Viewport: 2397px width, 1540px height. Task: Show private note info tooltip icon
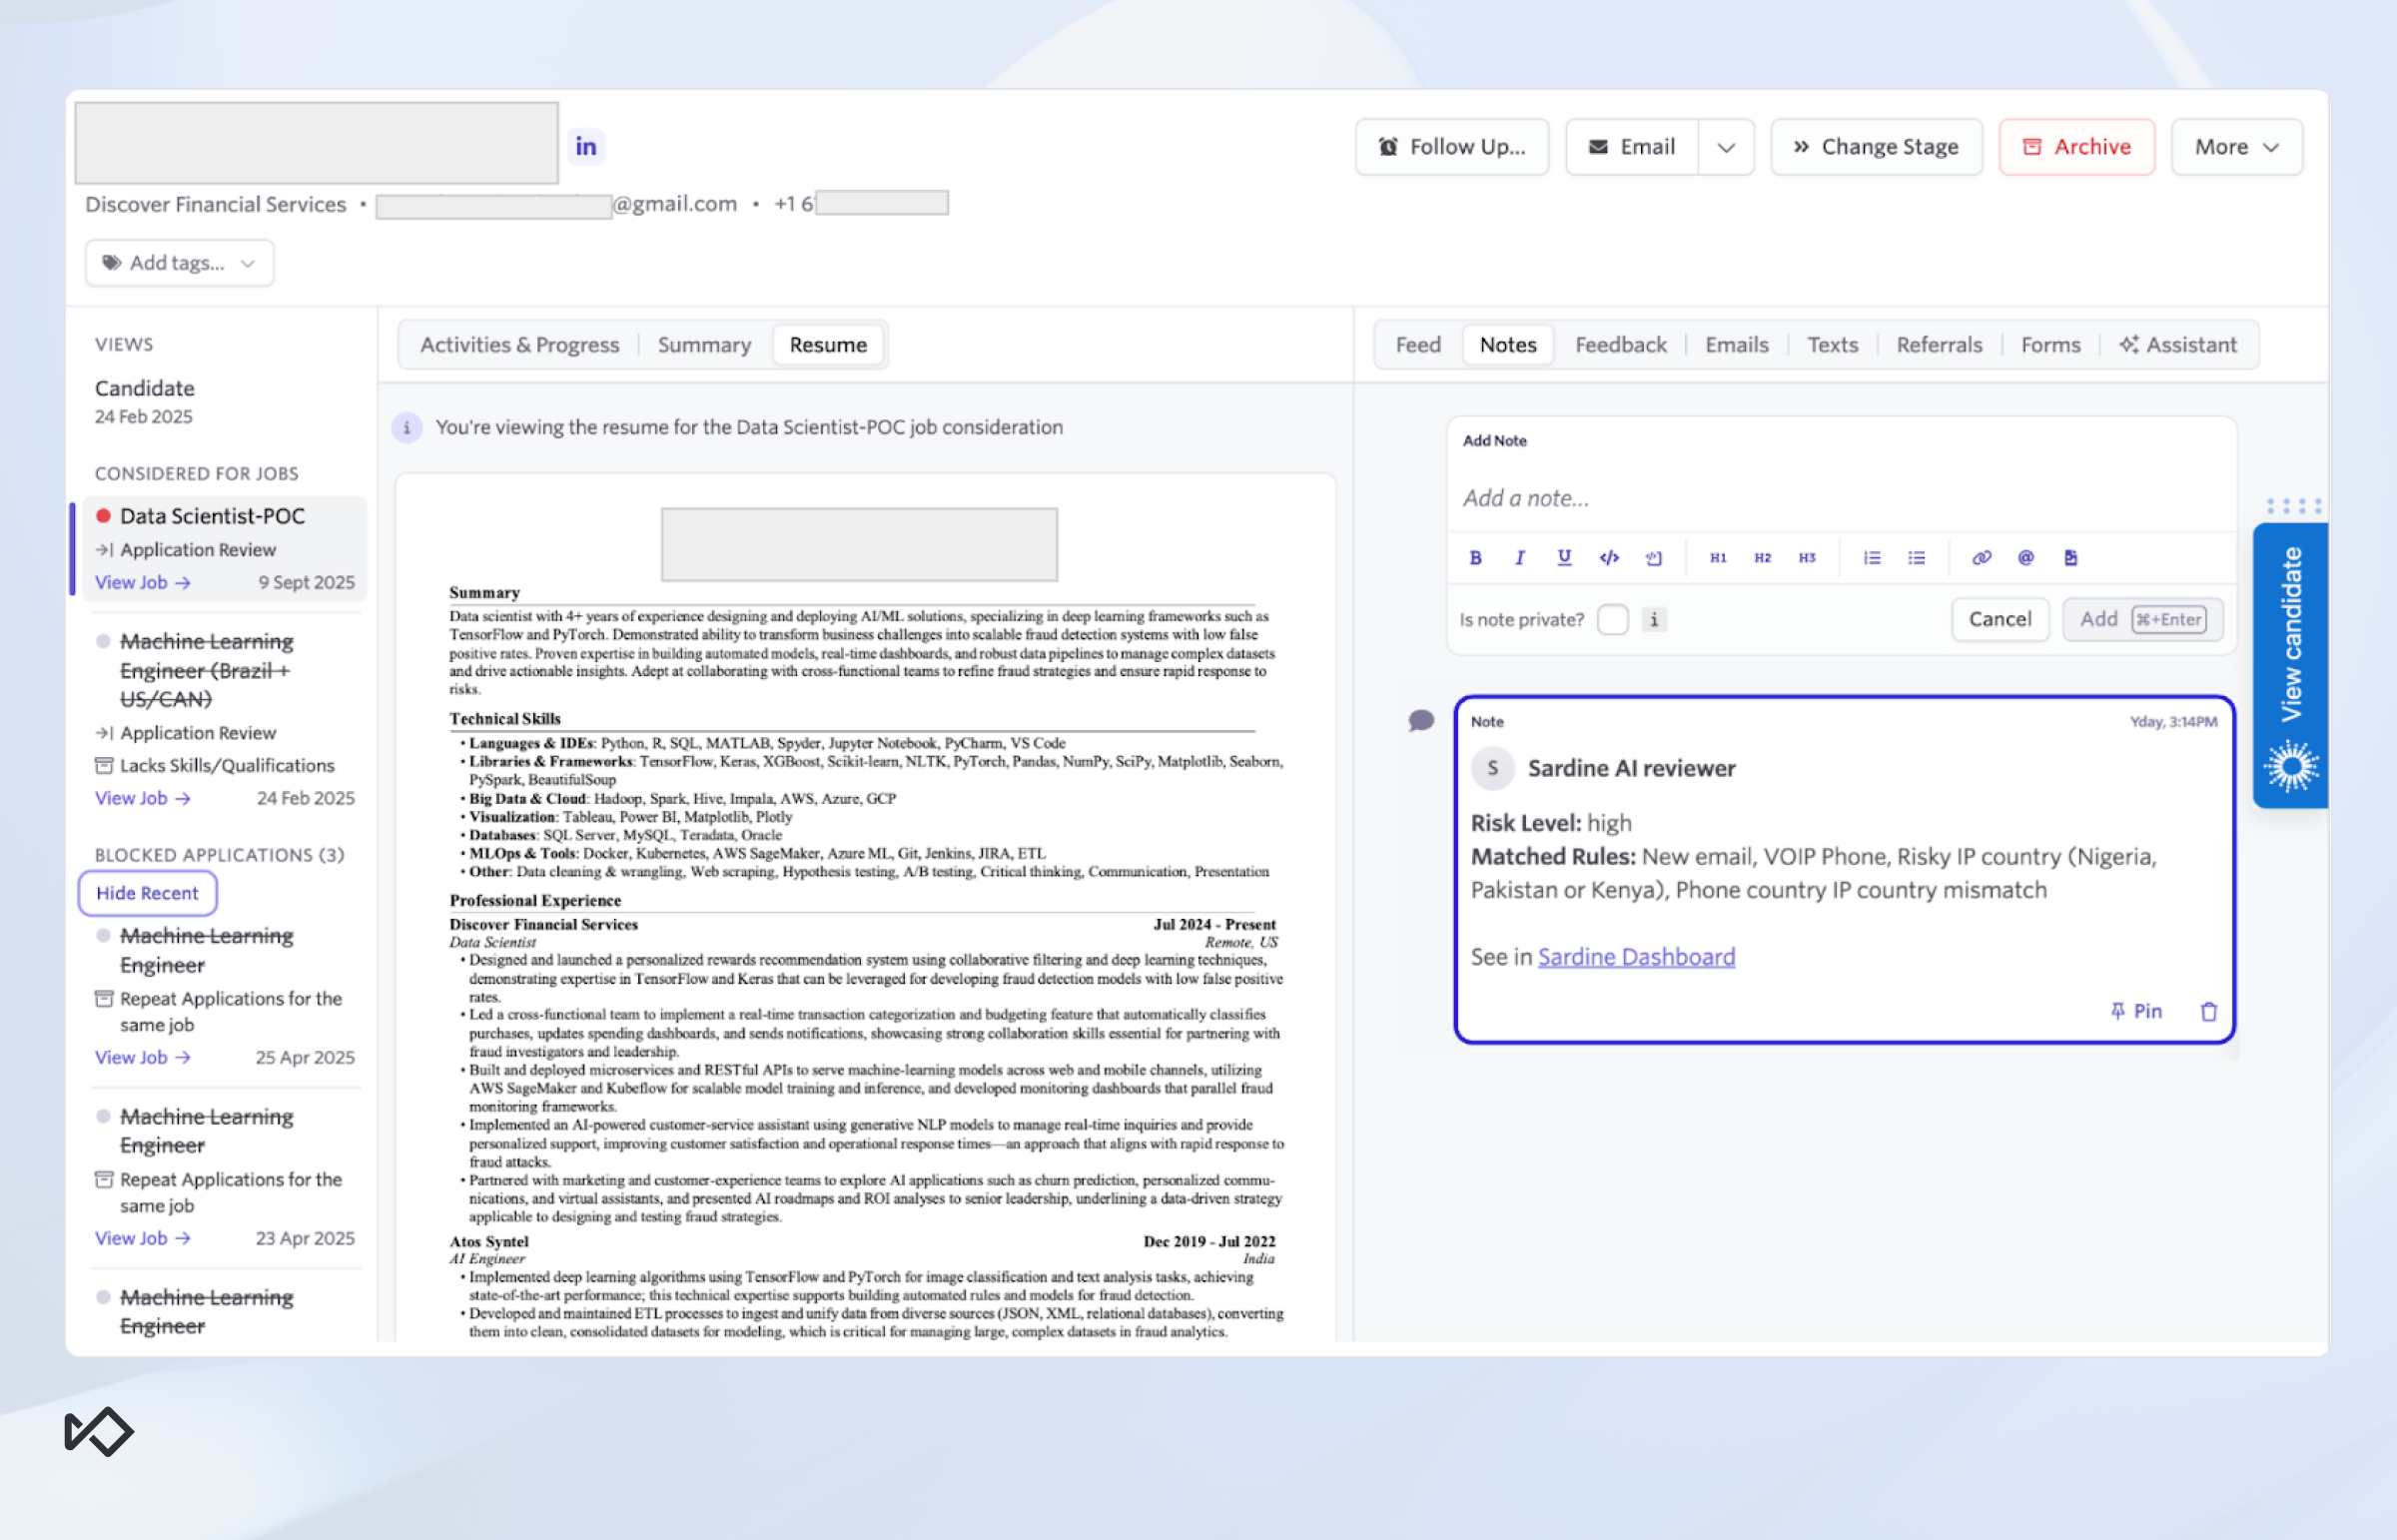(x=1654, y=620)
